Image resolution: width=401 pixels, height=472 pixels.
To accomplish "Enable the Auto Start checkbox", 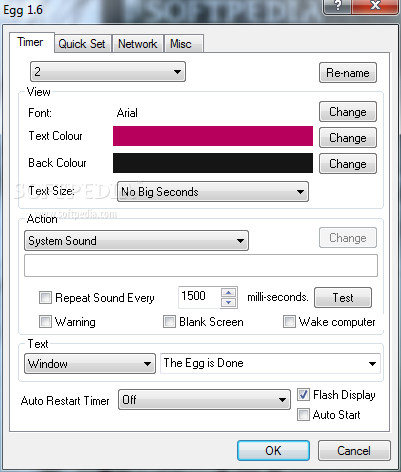I will pyautogui.click(x=303, y=415).
